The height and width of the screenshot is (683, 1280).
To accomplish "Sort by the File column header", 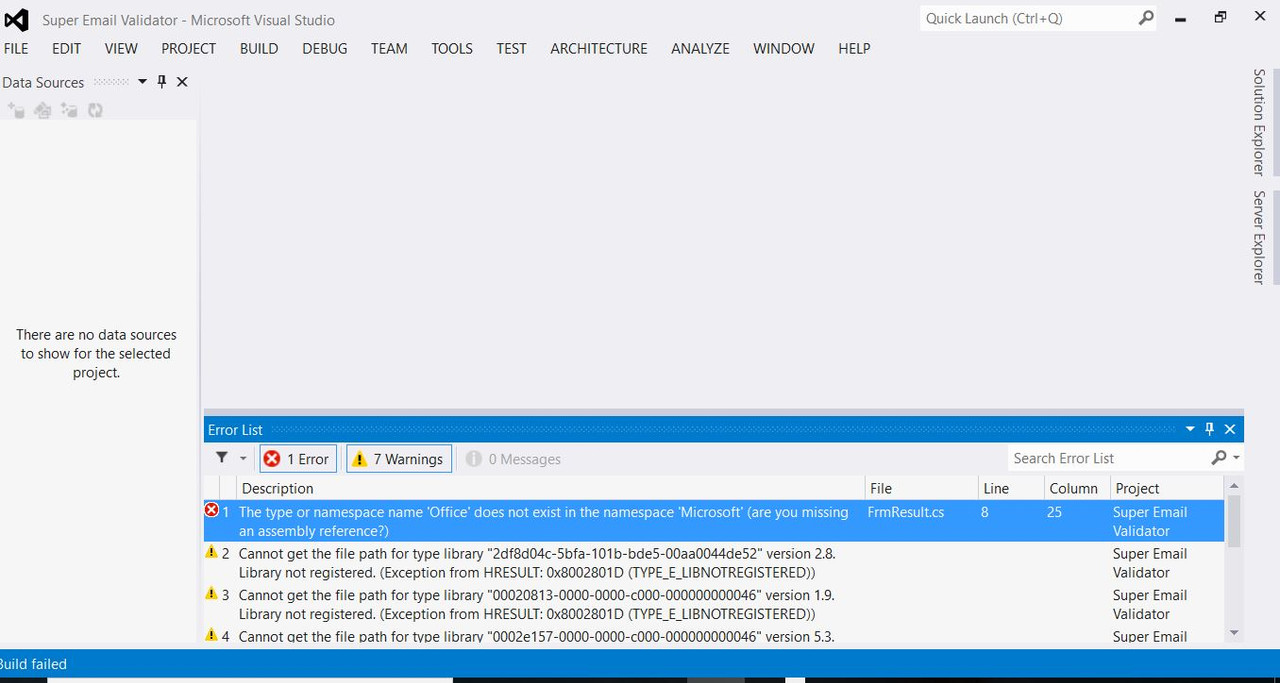I will [922, 488].
